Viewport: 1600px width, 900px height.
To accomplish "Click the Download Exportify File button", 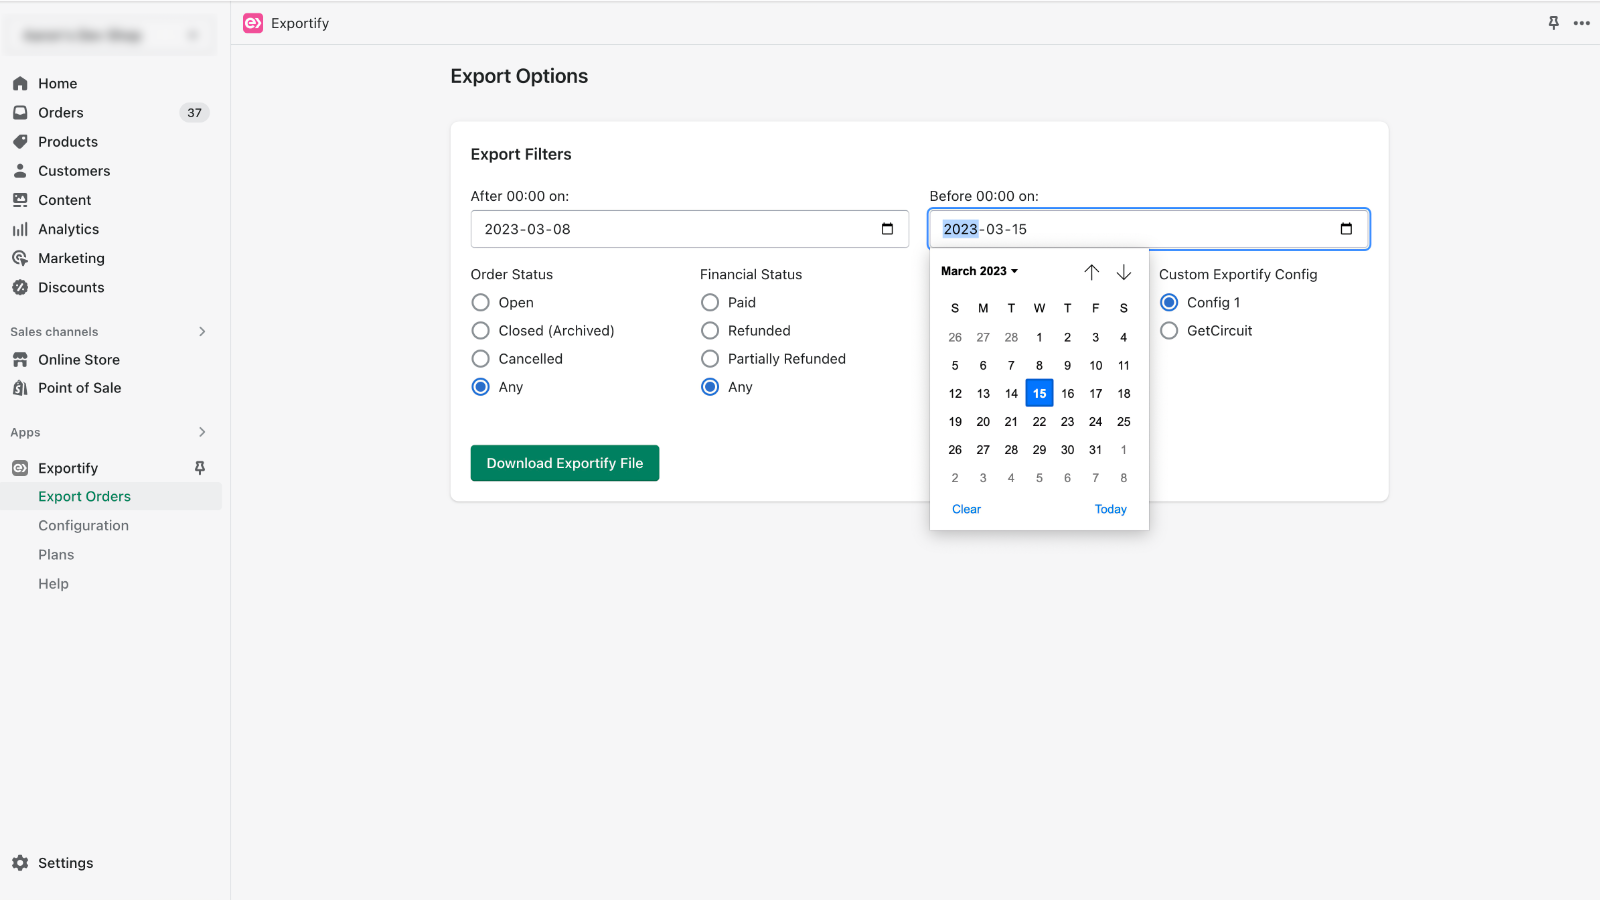I will 564,462.
